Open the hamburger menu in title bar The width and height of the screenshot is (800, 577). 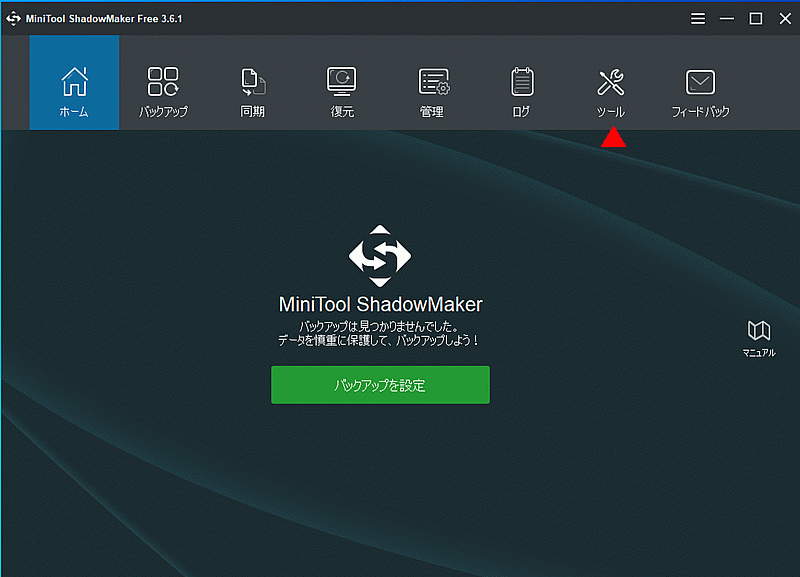pos(698,19)
